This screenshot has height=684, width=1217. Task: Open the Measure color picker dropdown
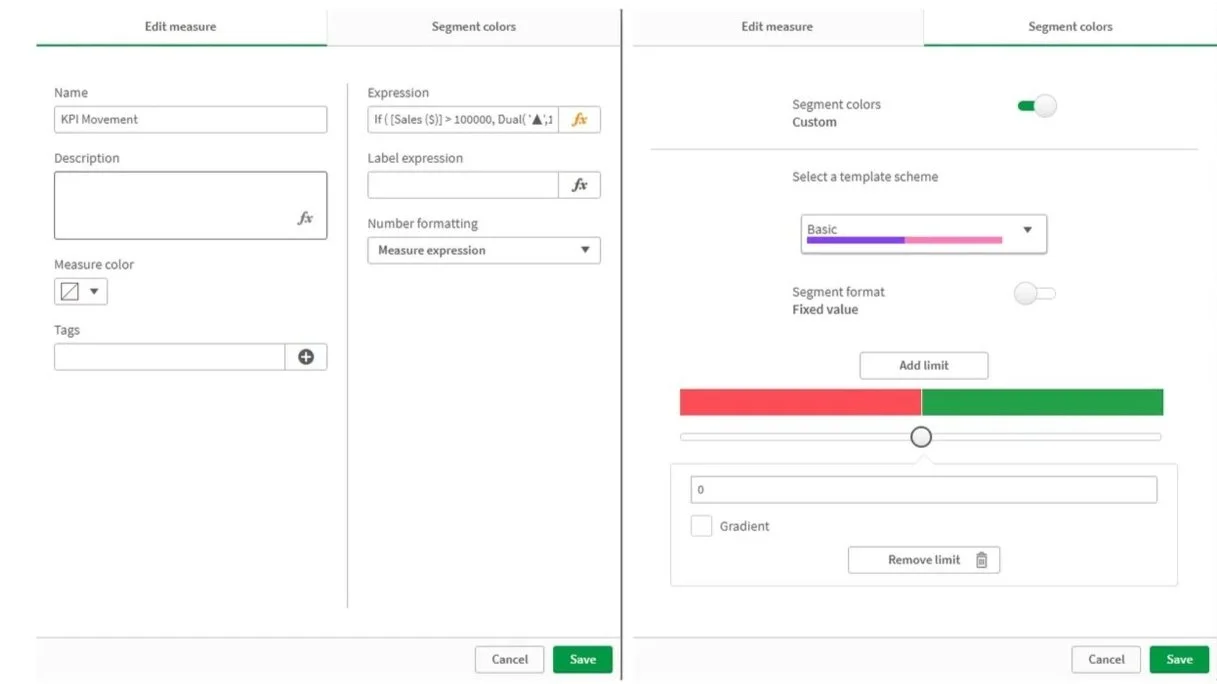tap(81, 292)
